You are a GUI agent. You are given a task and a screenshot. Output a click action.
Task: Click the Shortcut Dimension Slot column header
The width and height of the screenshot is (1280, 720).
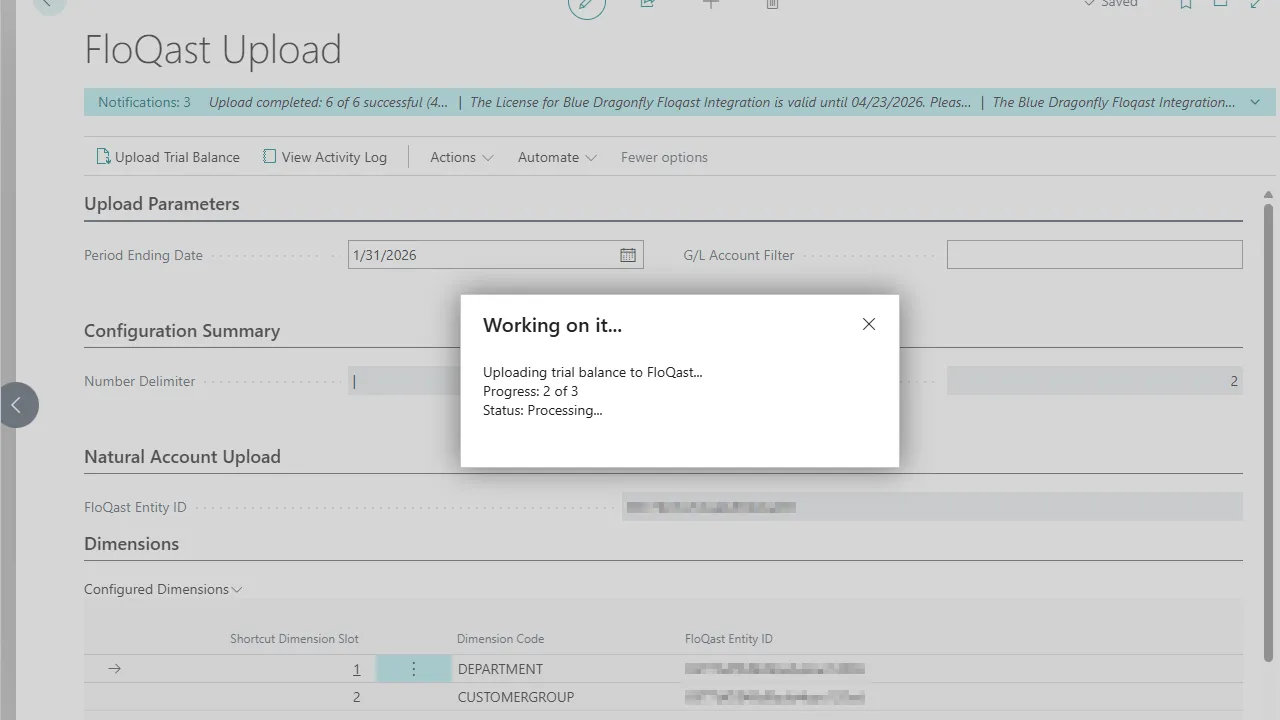pos(294,638)
